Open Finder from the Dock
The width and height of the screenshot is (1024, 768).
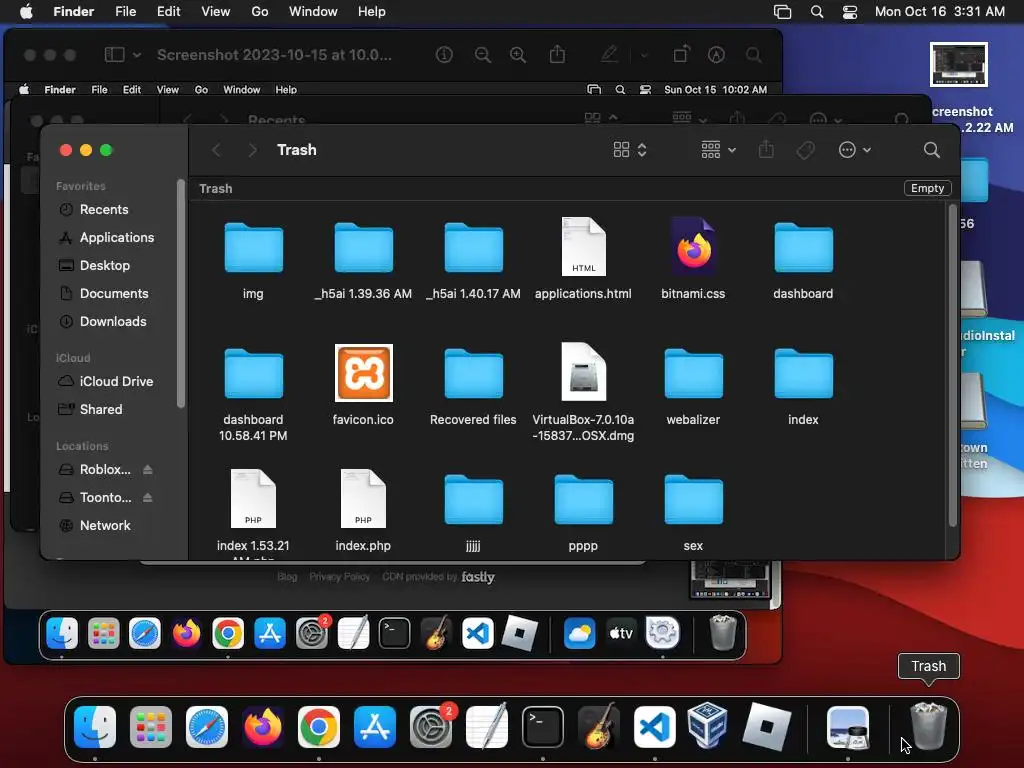coord(95,727)
